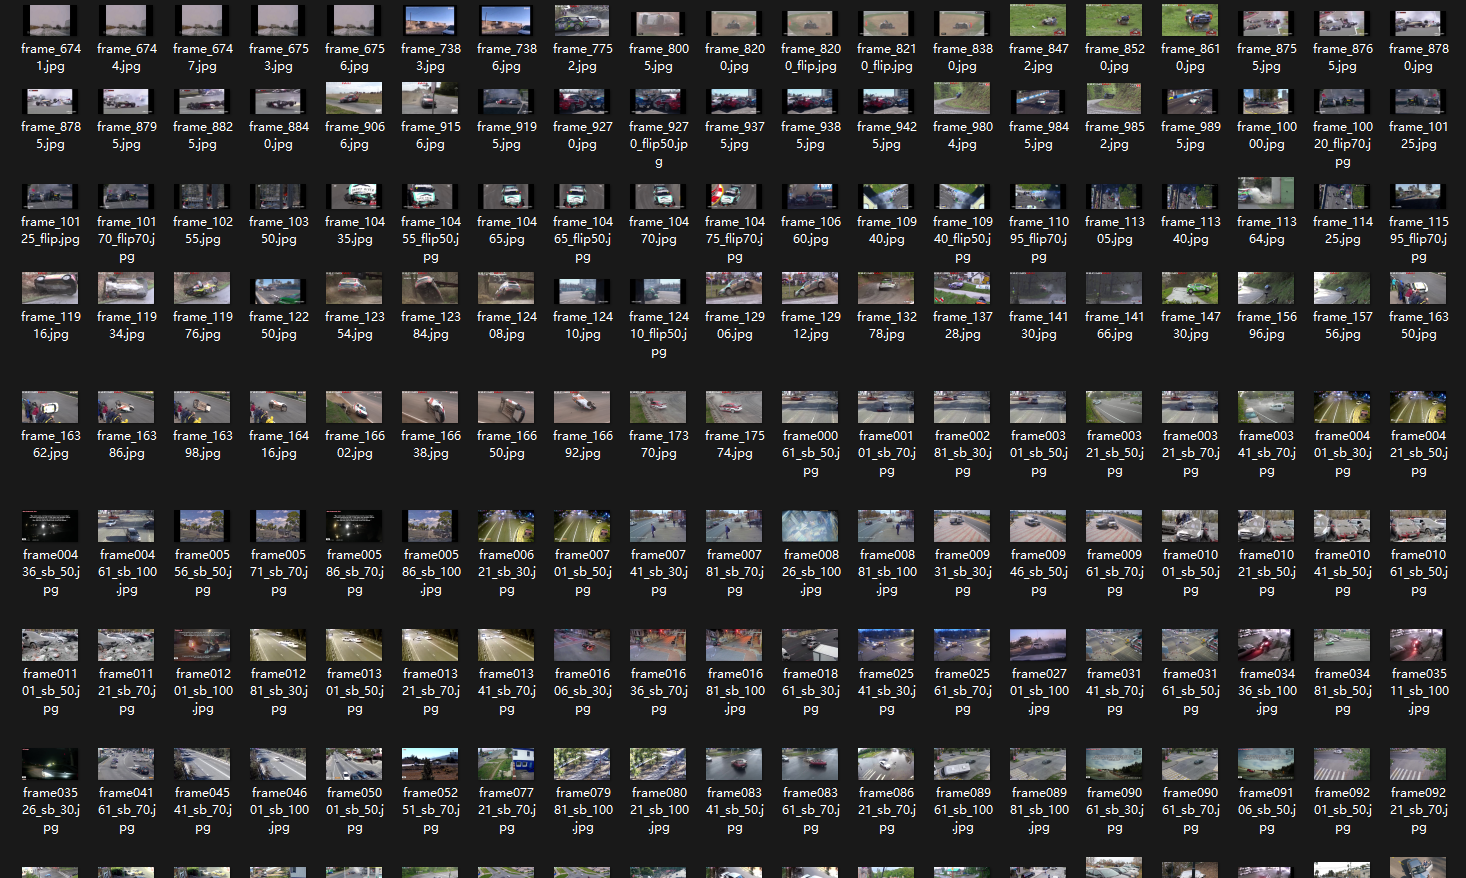Select the label frame_14730.jpg

pos(1190,326)
